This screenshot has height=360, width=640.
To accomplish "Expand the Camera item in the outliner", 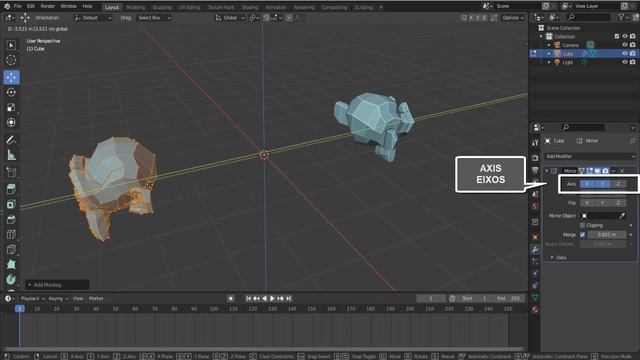I will click(549, 45).
